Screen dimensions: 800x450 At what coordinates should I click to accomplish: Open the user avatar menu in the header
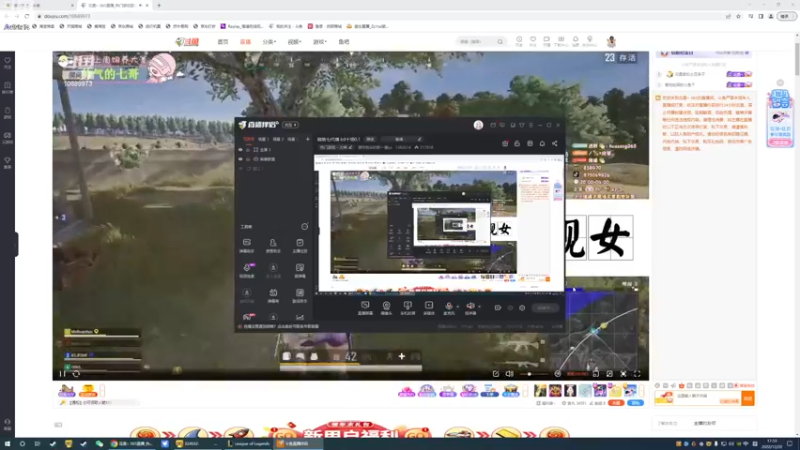(611, 41)
